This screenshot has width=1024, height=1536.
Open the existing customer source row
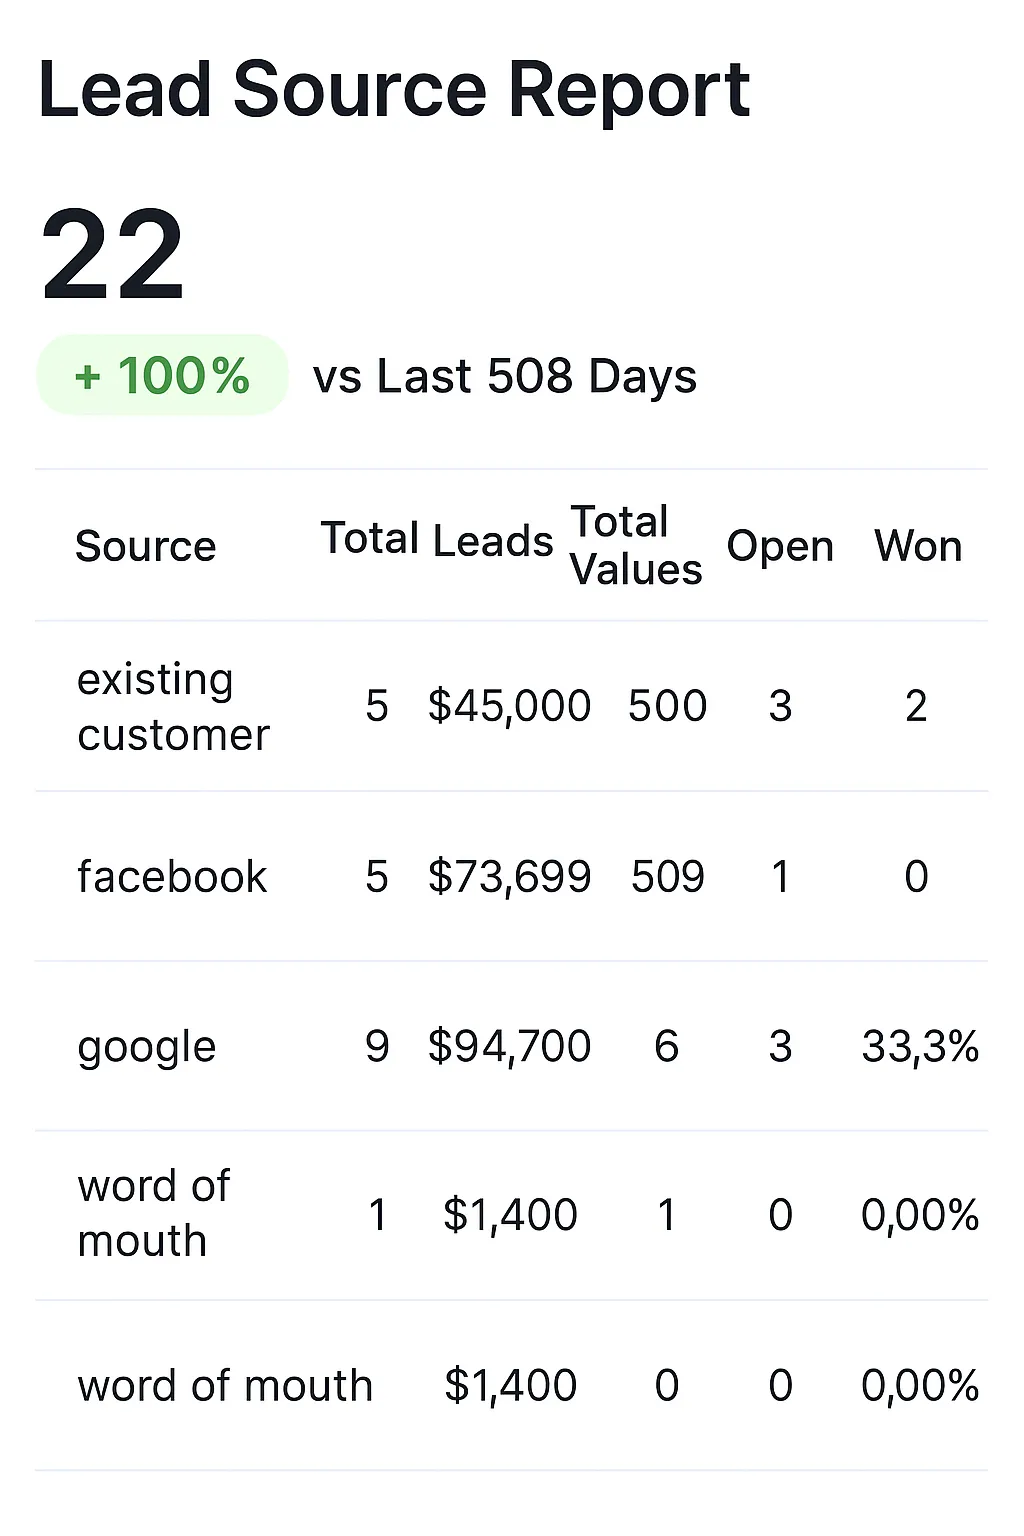point(173,707)
